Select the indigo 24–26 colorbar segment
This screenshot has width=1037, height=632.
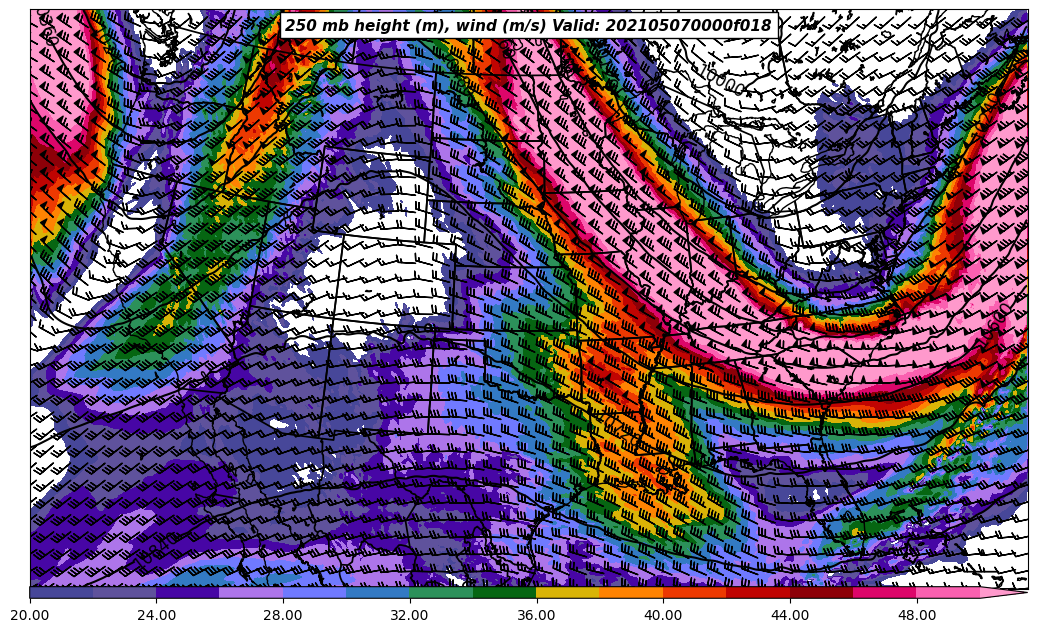pyautogui.click(x=188, y=592)
